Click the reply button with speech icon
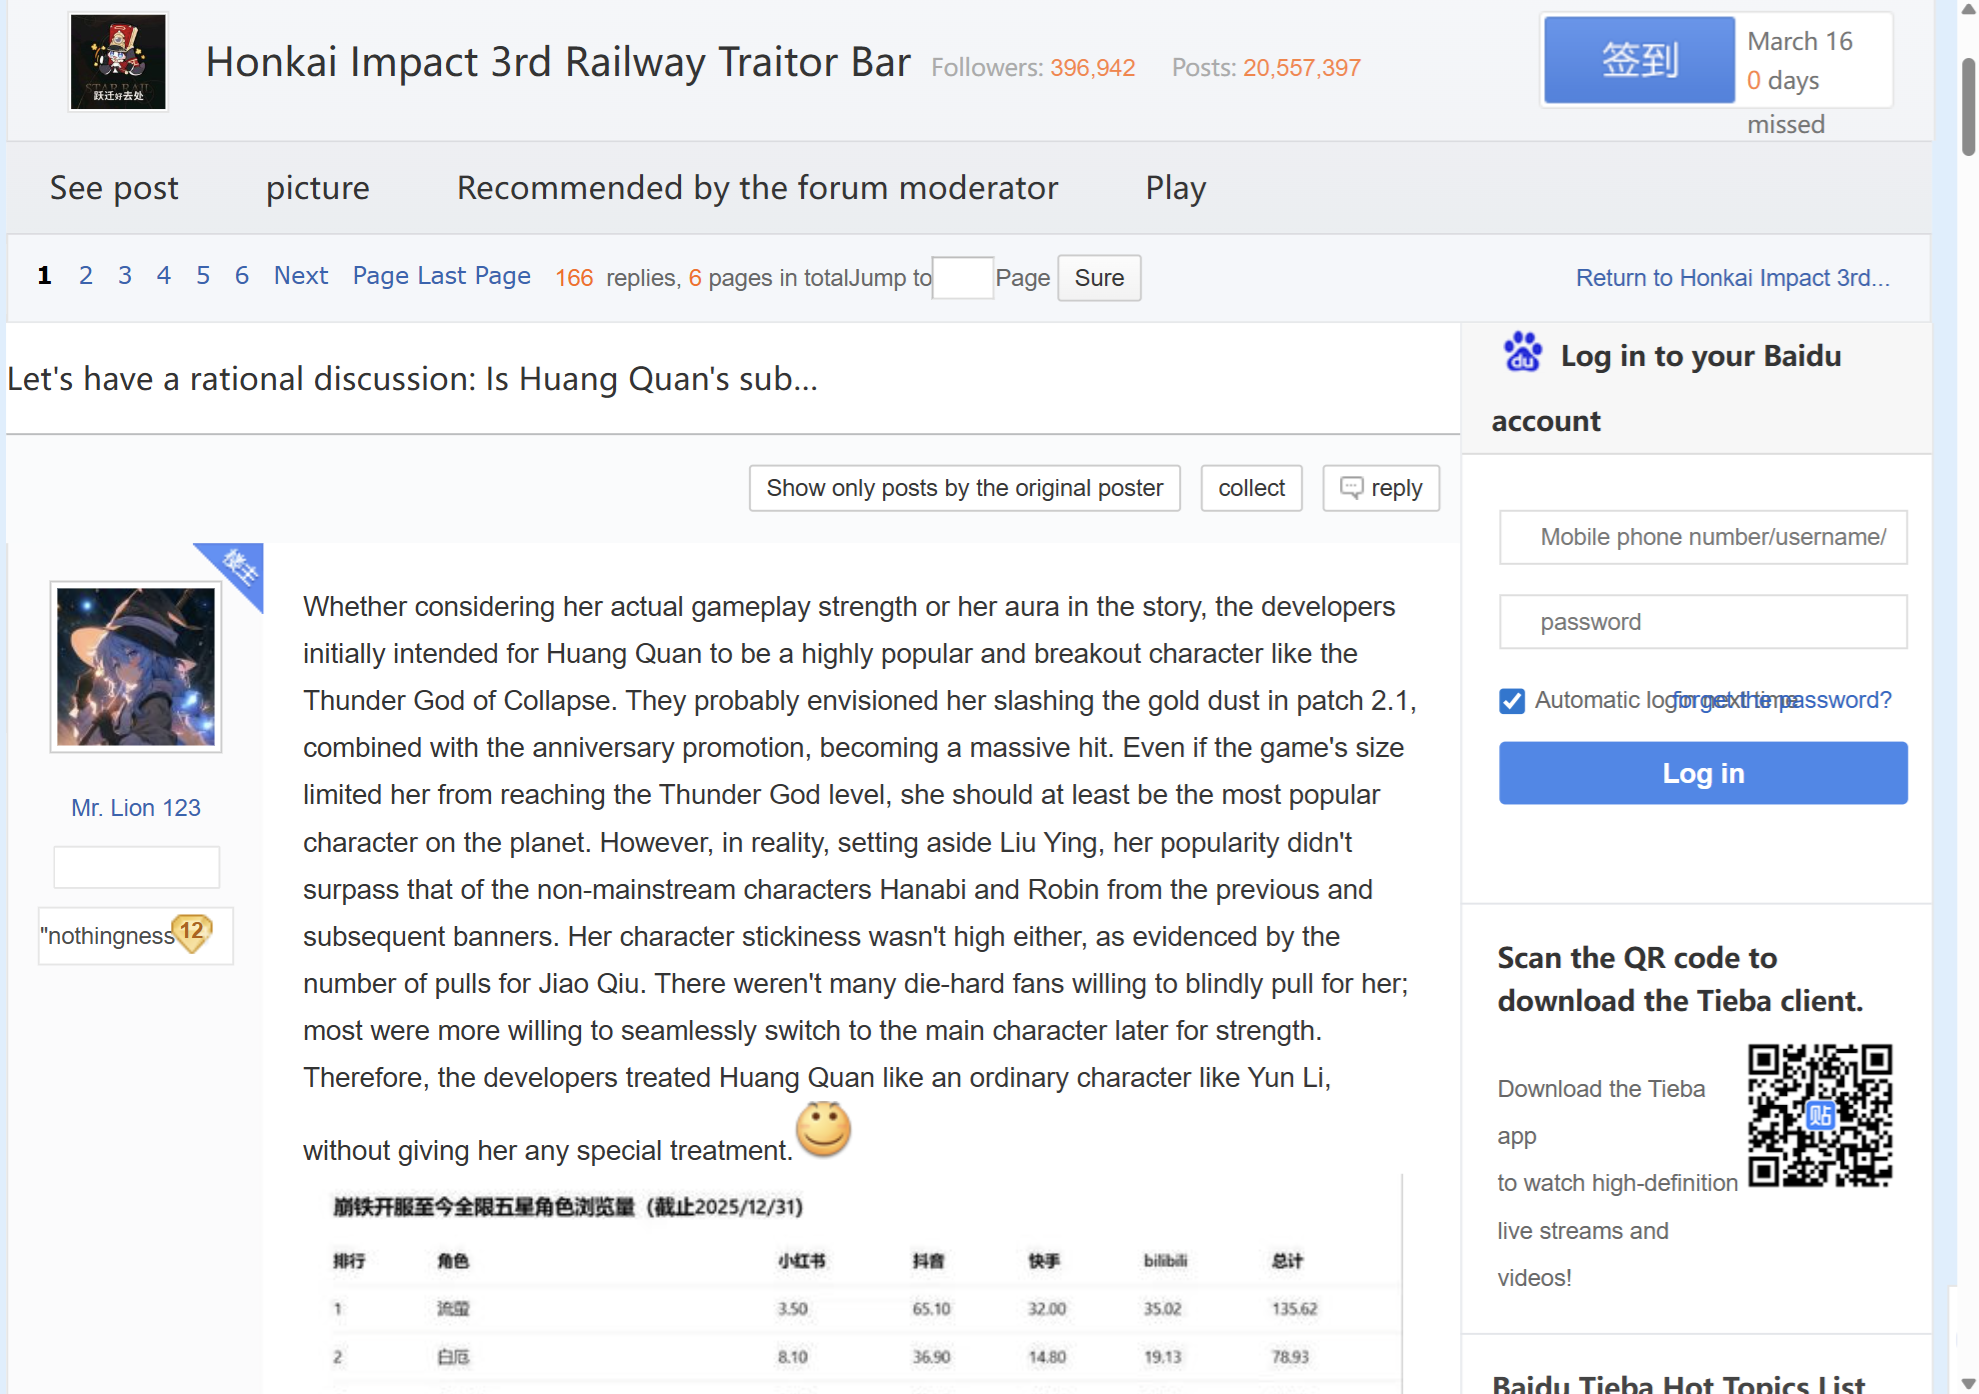This screenshot has width=1979, height=1394. point(1380,488)
